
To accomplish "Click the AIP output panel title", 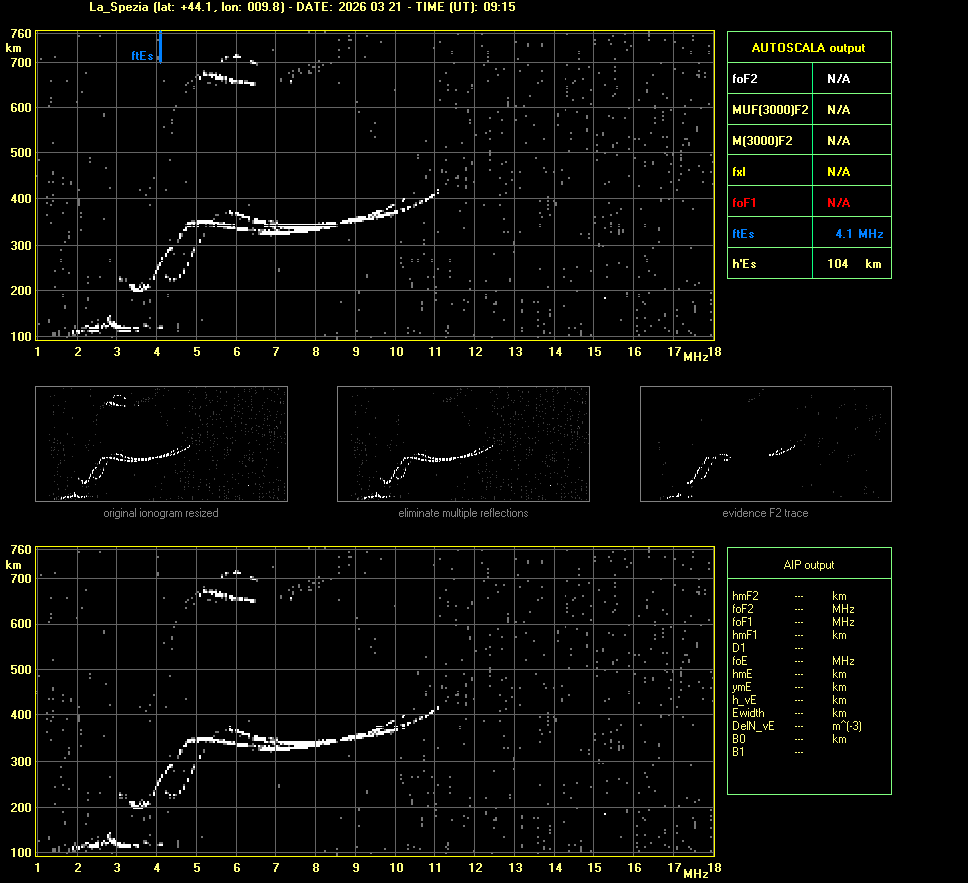I will point(808,565).
